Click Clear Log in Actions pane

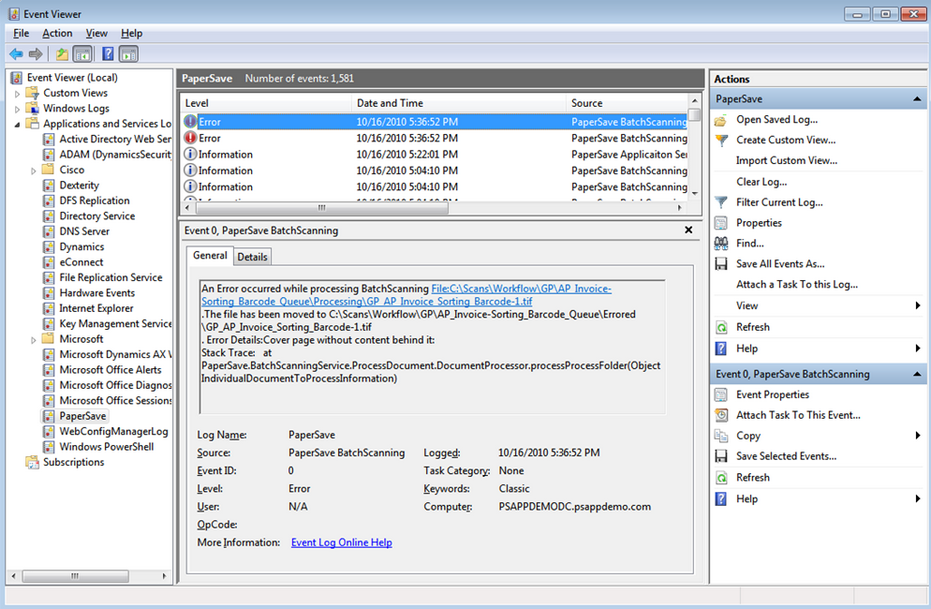click(761, 182)
